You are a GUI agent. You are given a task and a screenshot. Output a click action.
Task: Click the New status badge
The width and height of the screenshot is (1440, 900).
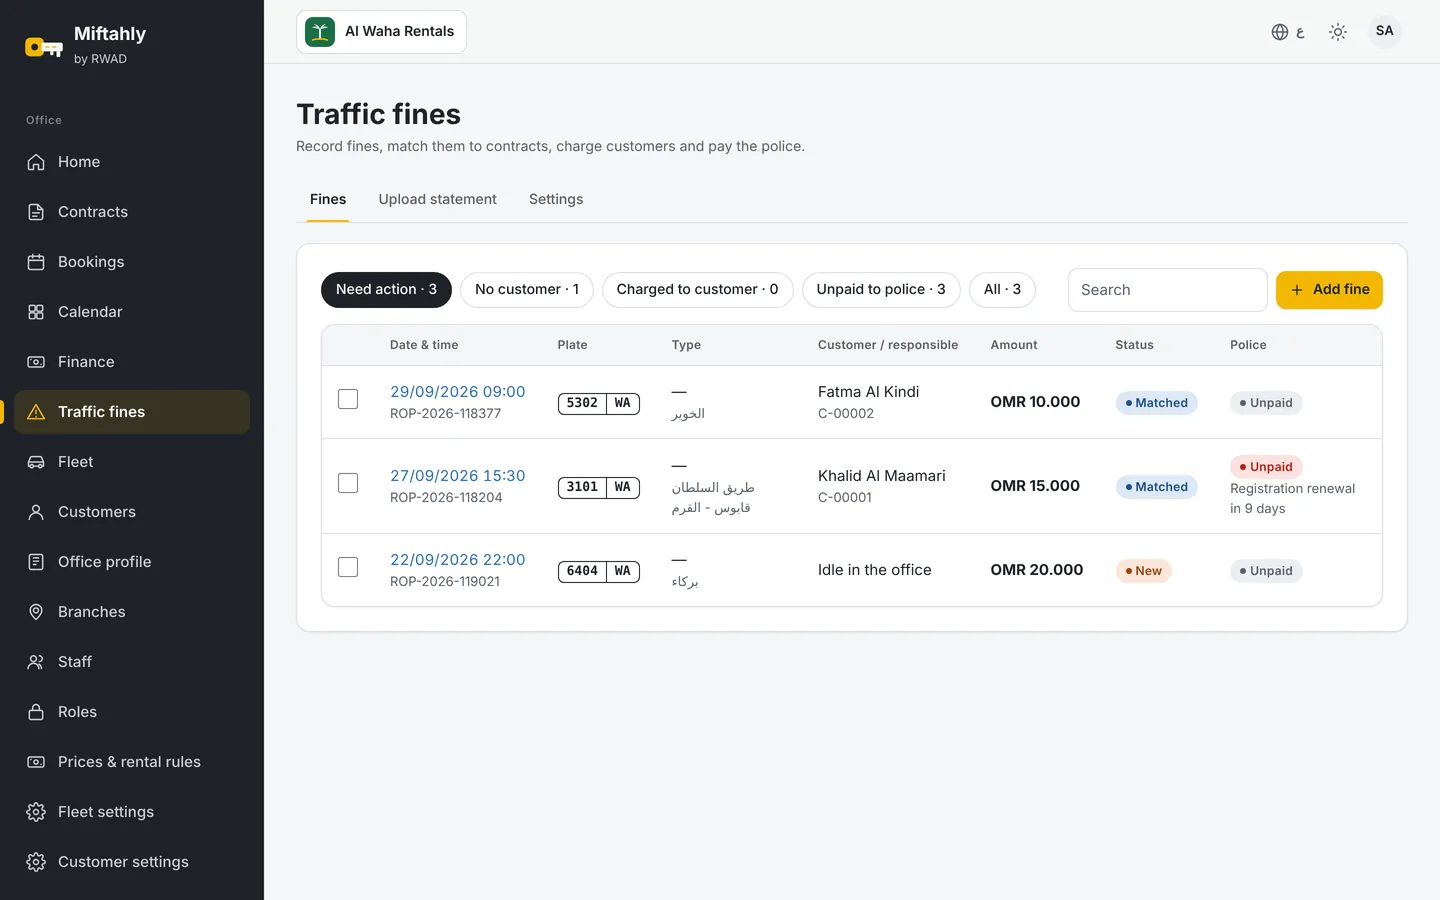point(1143,571)
